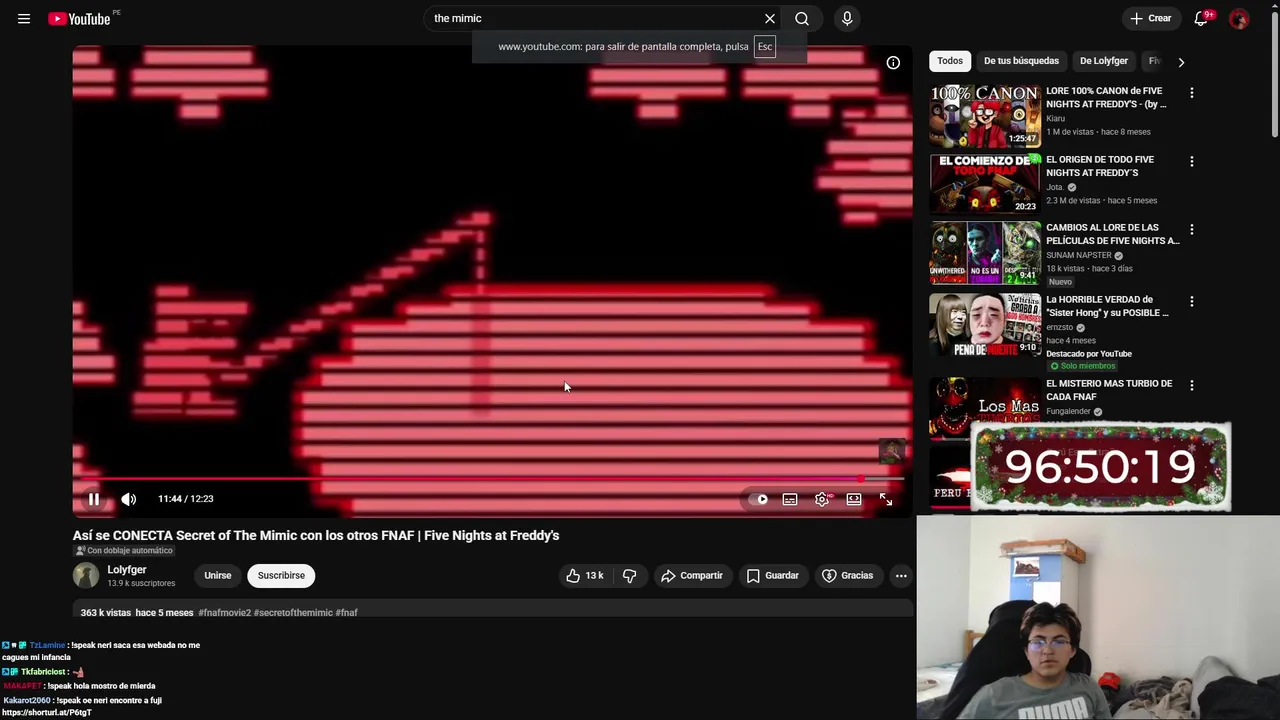Click the #fnaf hashtag
Viewport: 1280px width, 720px height.
click(x=346, y=613)
